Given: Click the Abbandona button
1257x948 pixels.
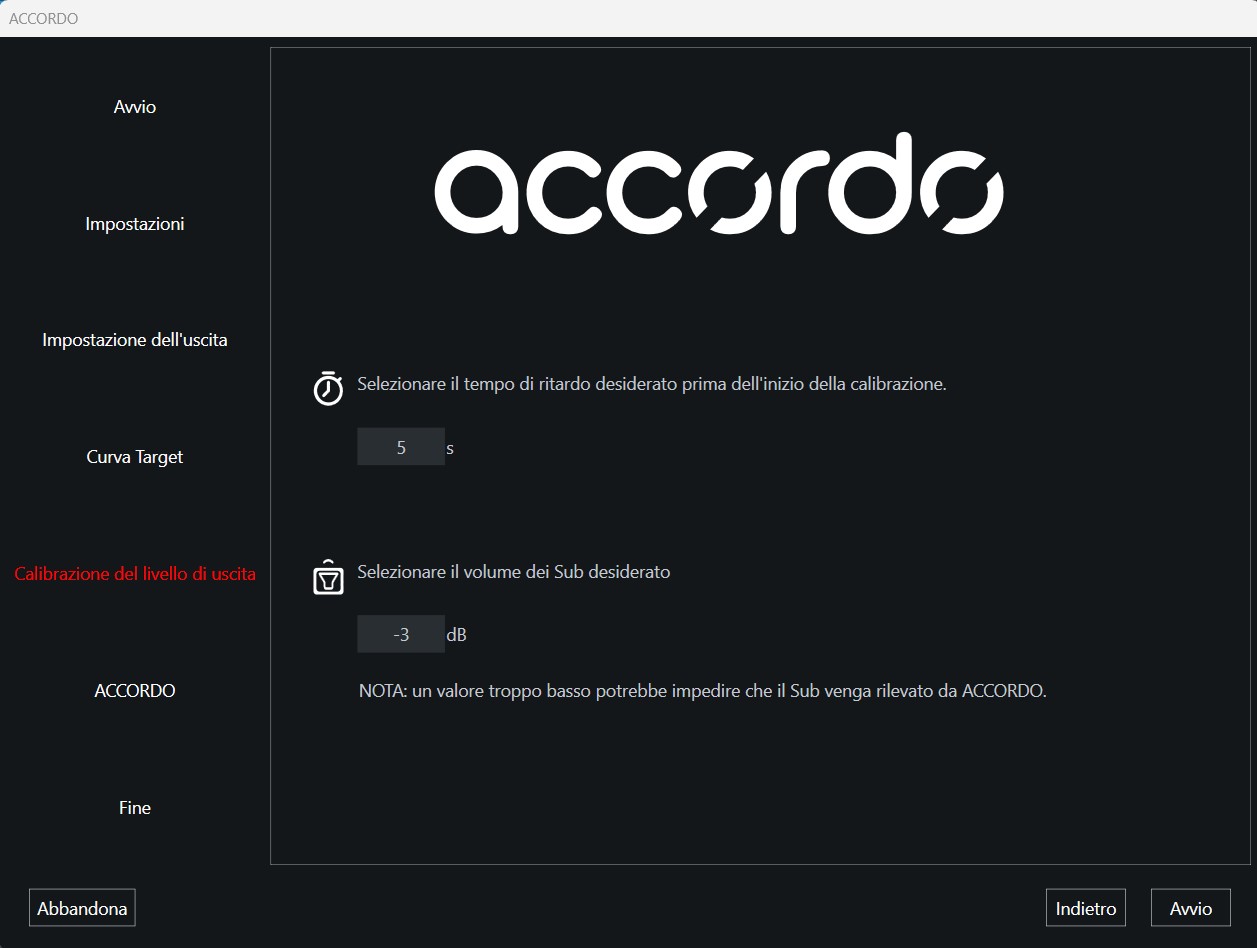Looking at the screenshot, I should (82, 908).
